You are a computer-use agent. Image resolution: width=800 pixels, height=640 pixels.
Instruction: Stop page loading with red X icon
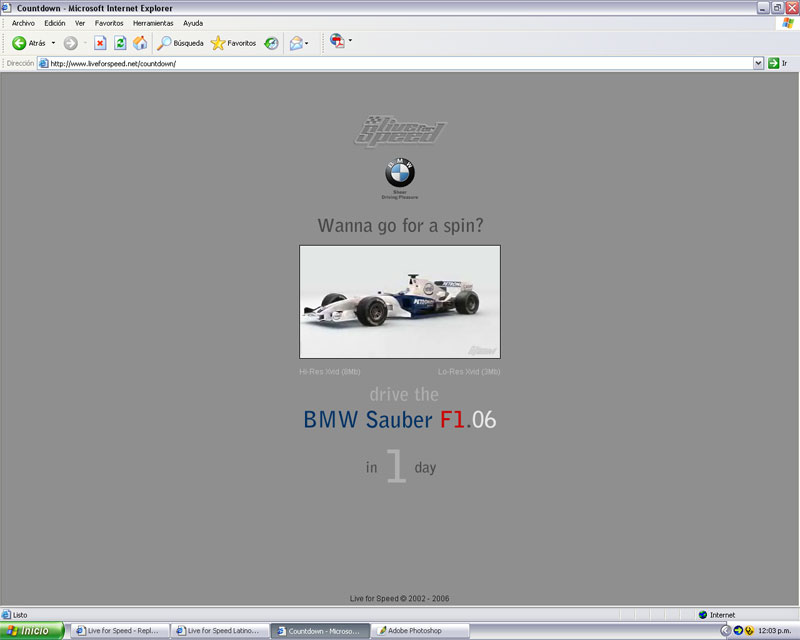(100, 43)
